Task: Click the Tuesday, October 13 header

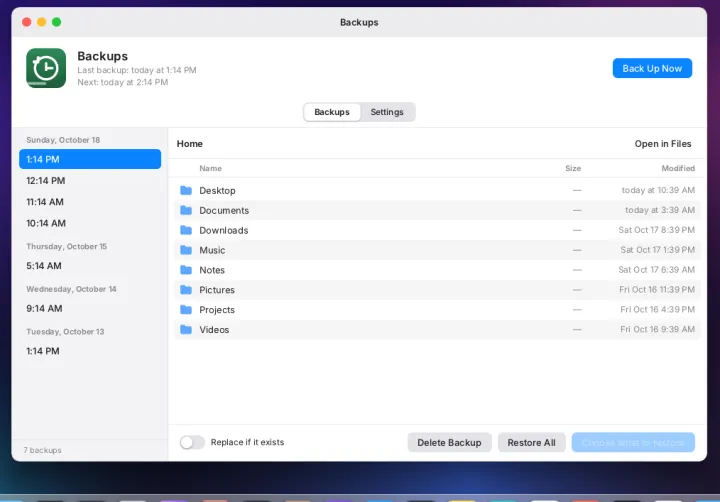Action: pyautogui.click(x=65, y=332)
